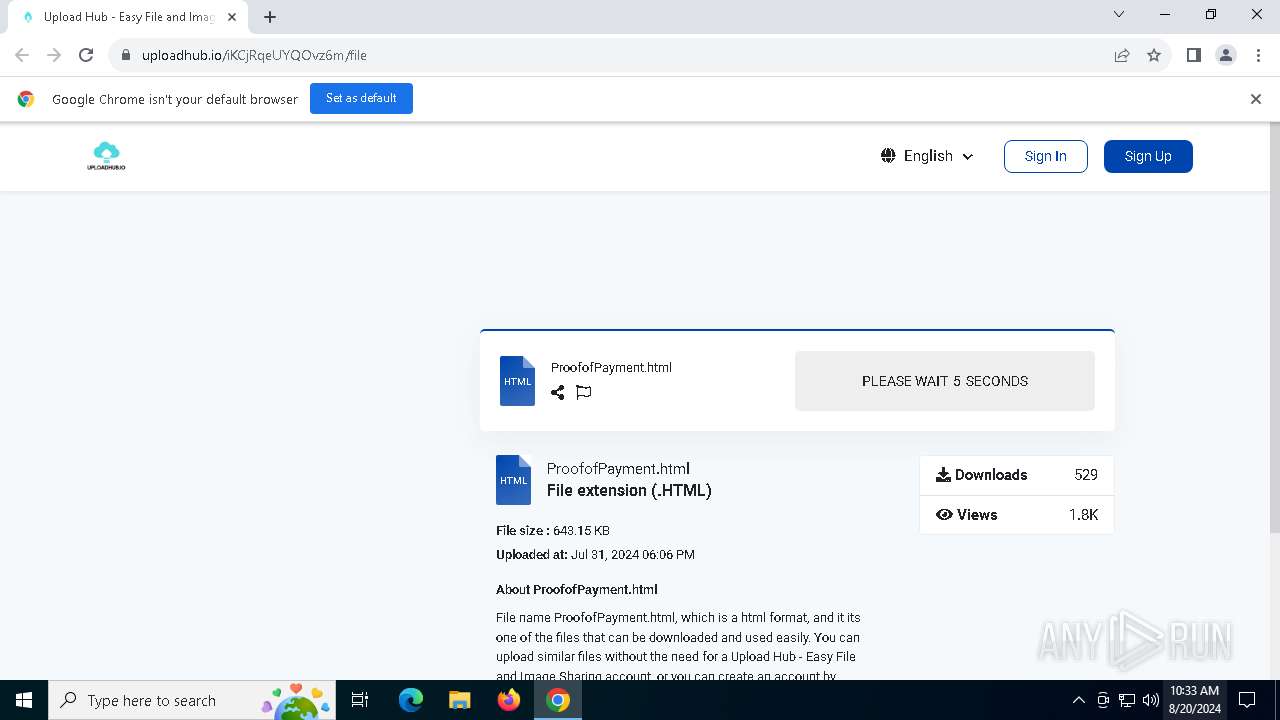Screen dimensions: 1280x720
Task: Click the 529 downloads count
Action: pyautogui.click(x=1086, y=475)
